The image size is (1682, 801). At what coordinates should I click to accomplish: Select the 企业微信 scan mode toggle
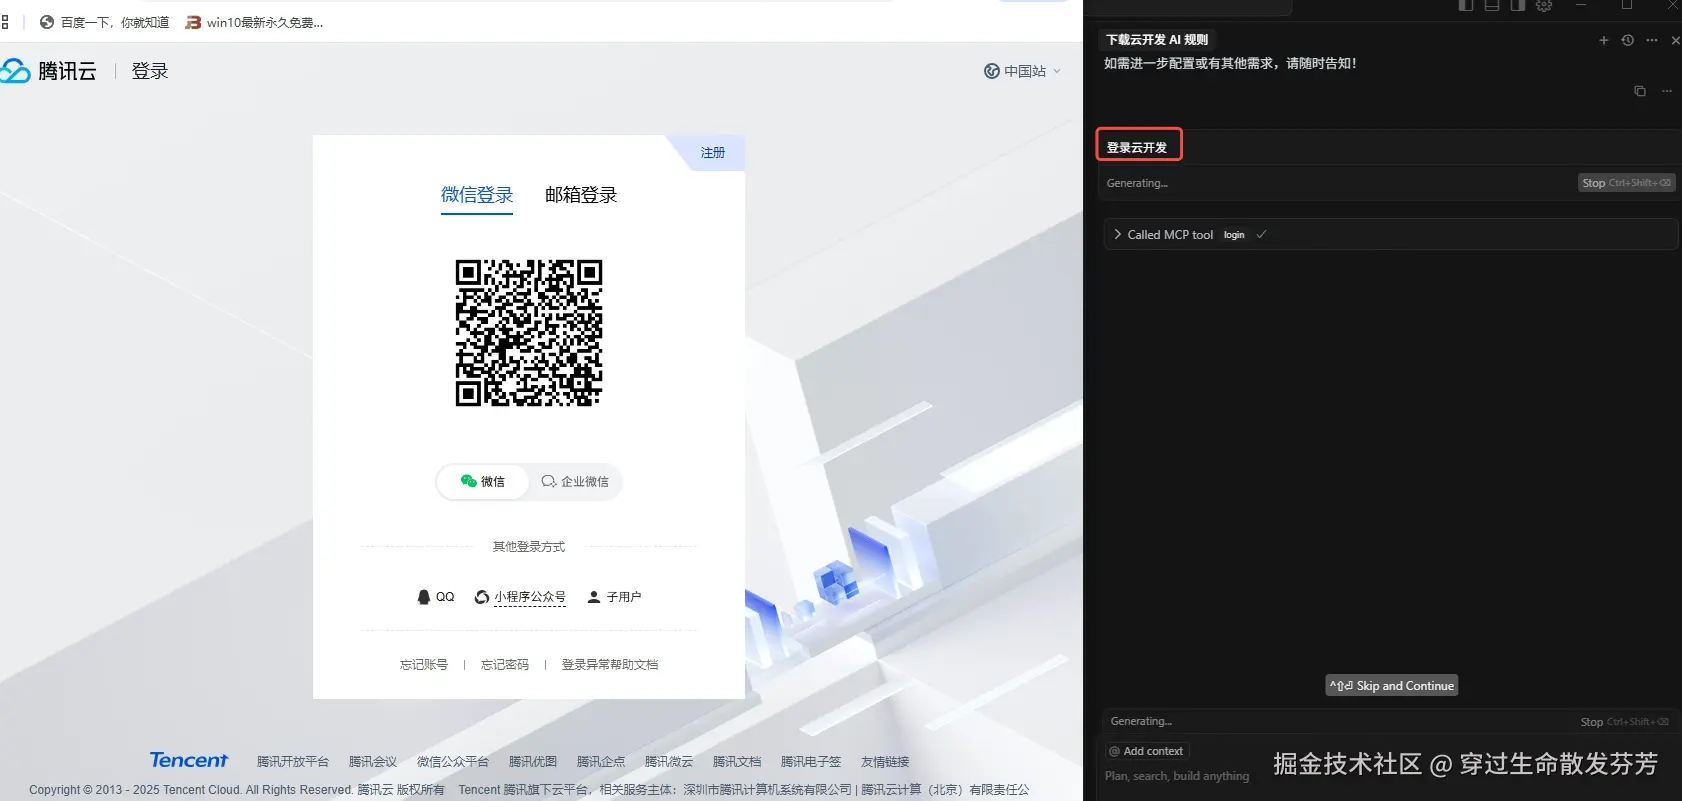pyautogui.click(x=575, y=482)
